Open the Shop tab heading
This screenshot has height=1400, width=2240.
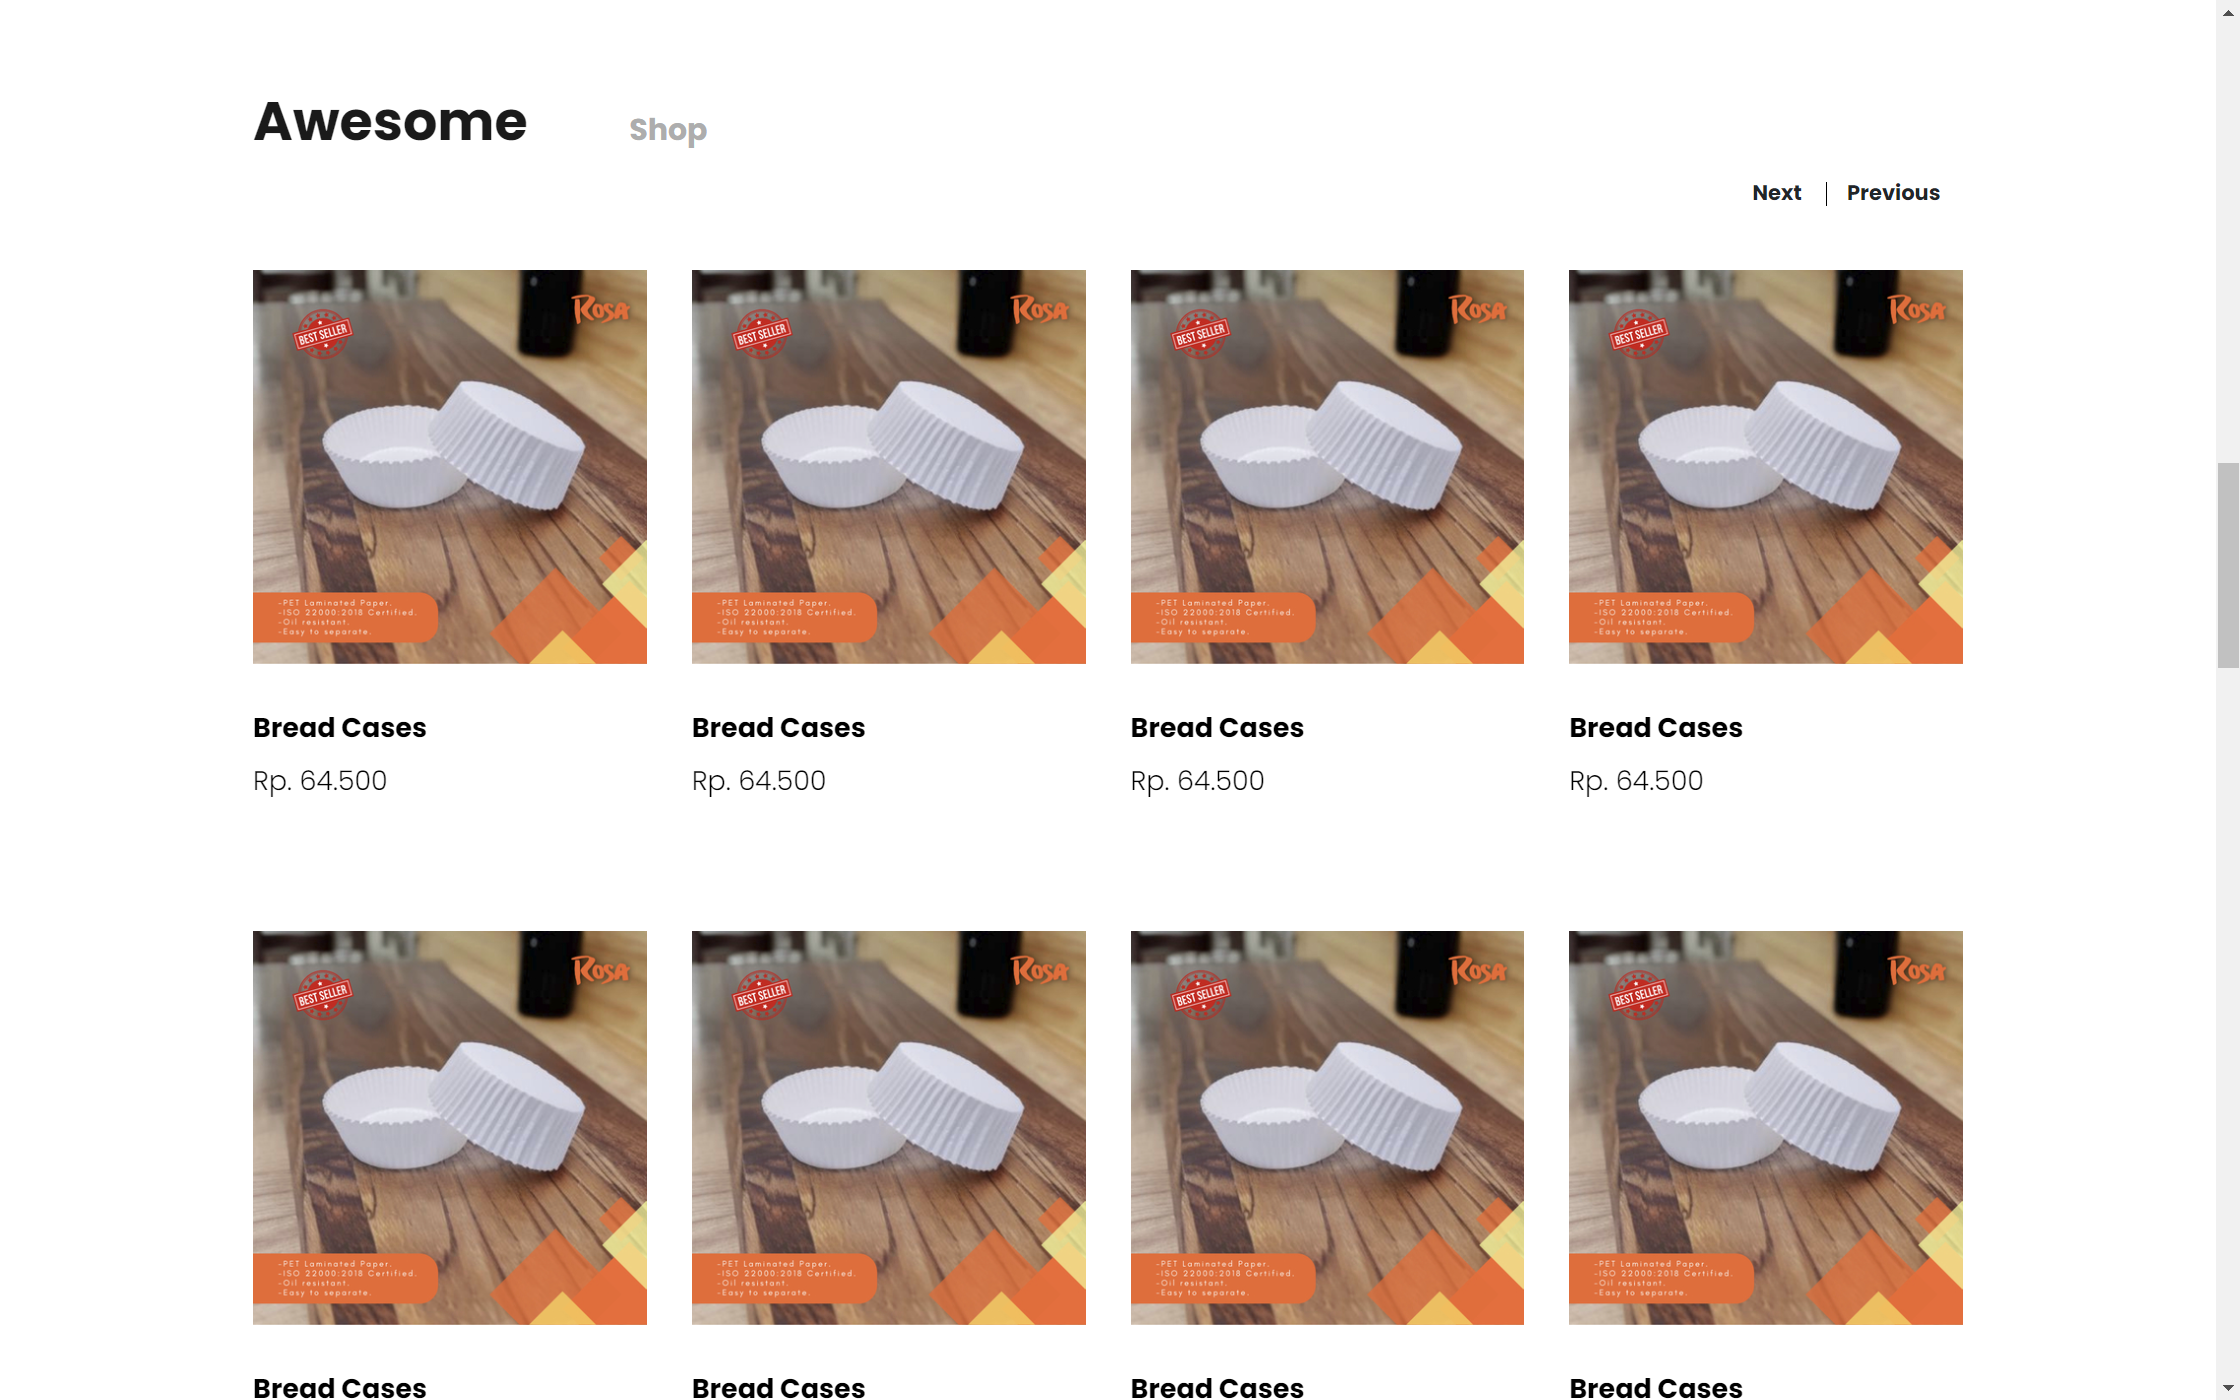click(668, 130)
